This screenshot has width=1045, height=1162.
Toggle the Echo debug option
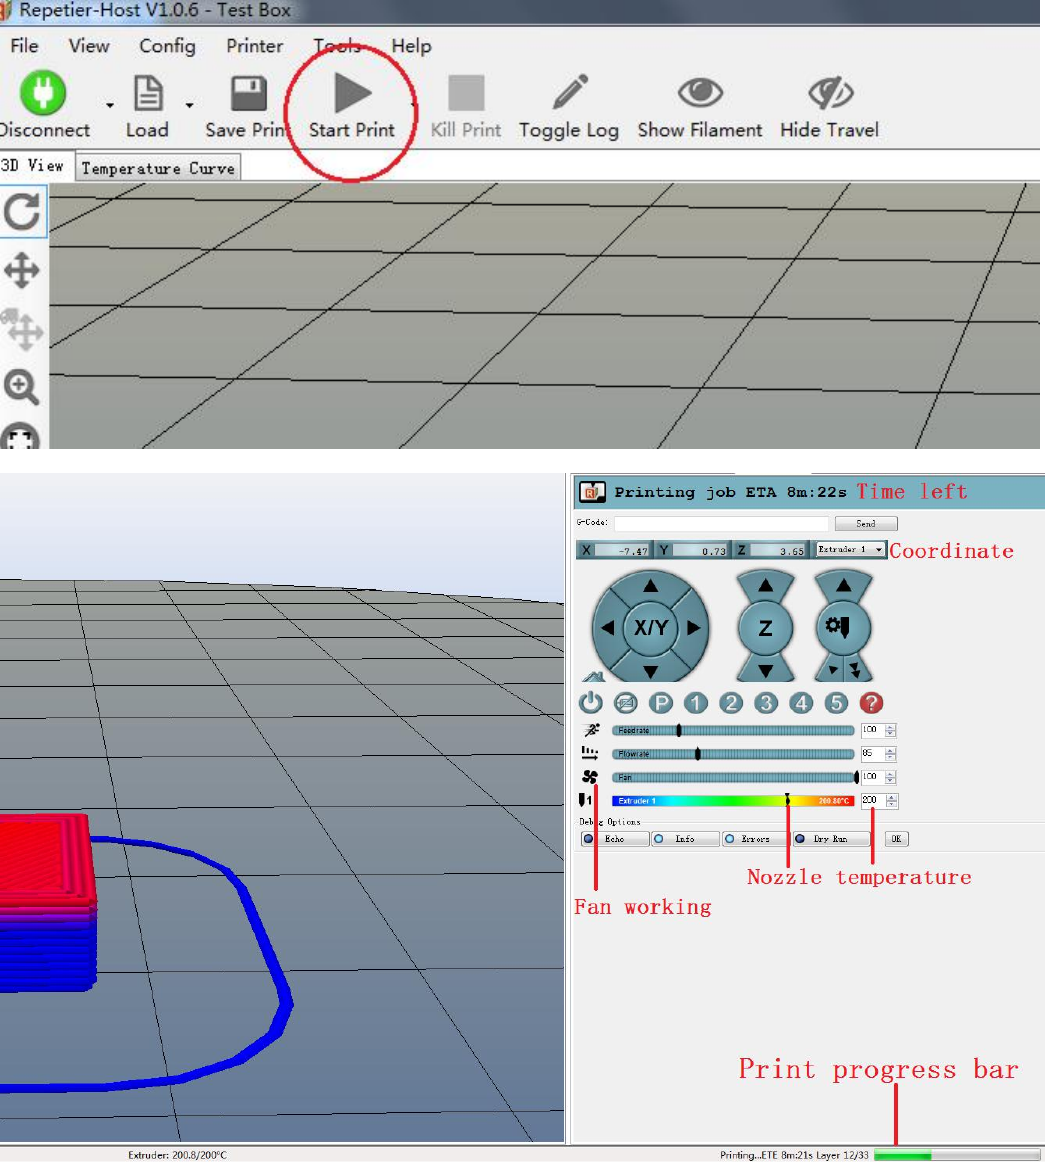point(614,839)
